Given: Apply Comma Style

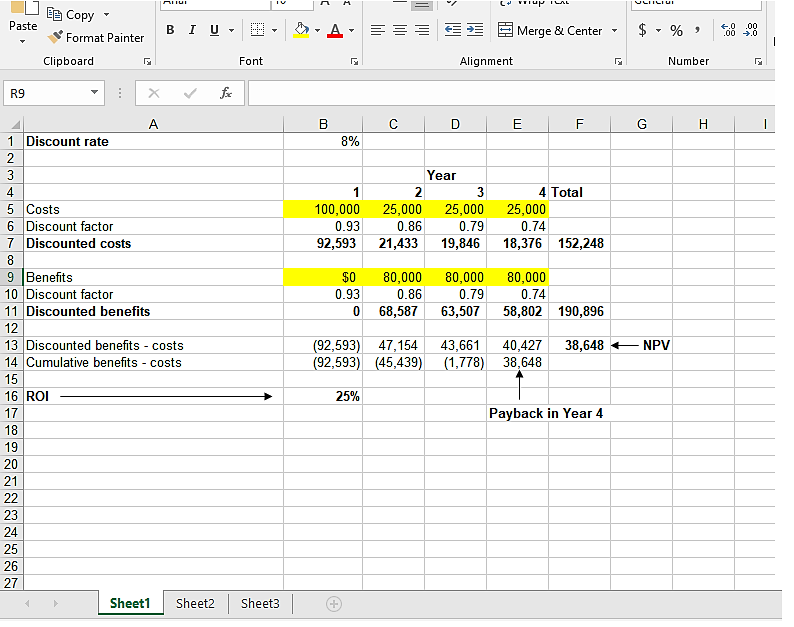Looking at the screenshot, I should (x=698, y=30).
